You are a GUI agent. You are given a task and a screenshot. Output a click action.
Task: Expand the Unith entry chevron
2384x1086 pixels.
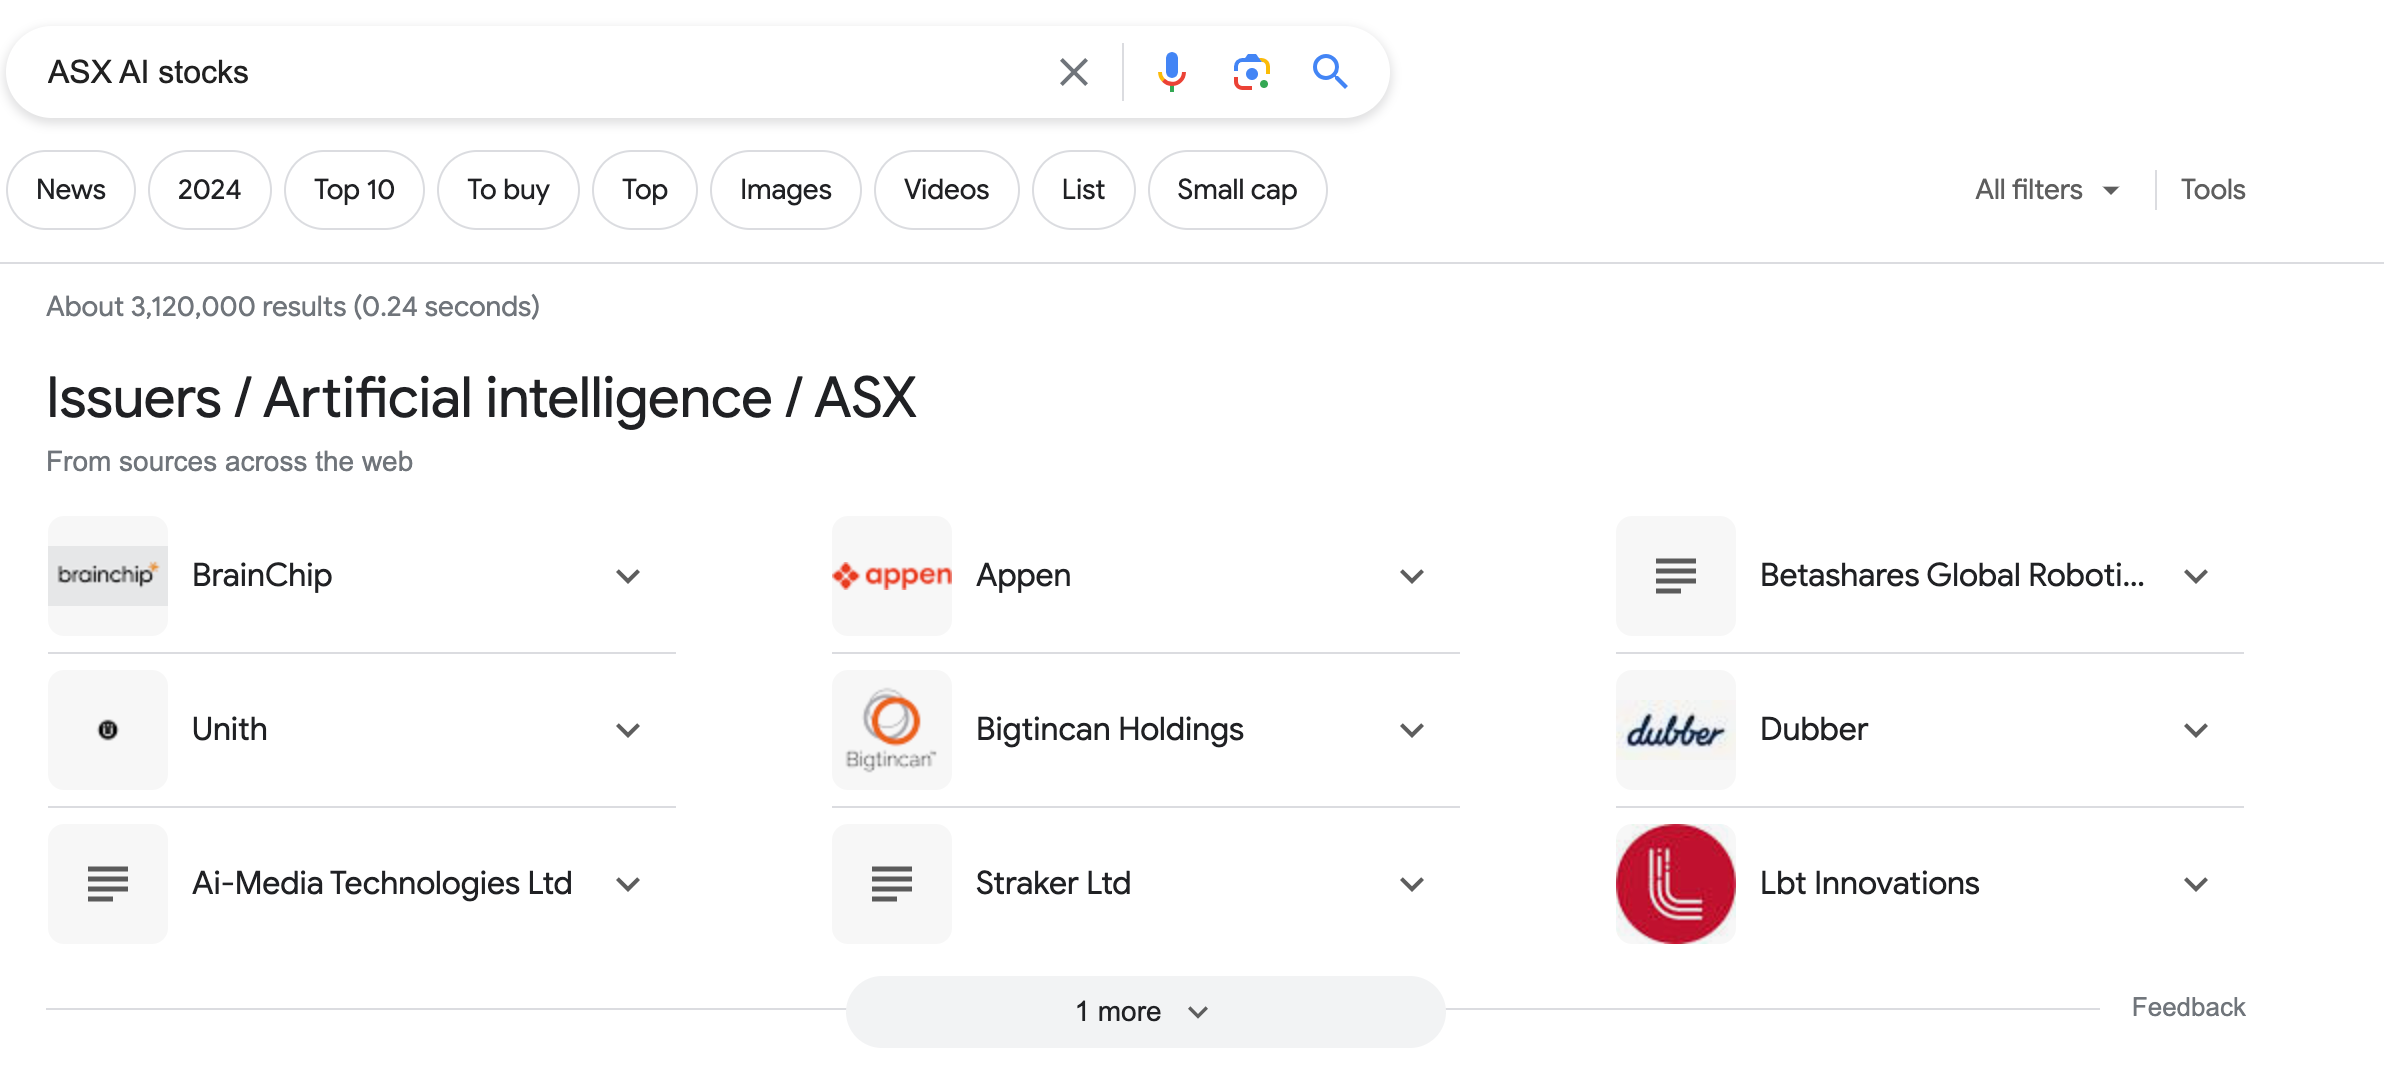[628, 730]
